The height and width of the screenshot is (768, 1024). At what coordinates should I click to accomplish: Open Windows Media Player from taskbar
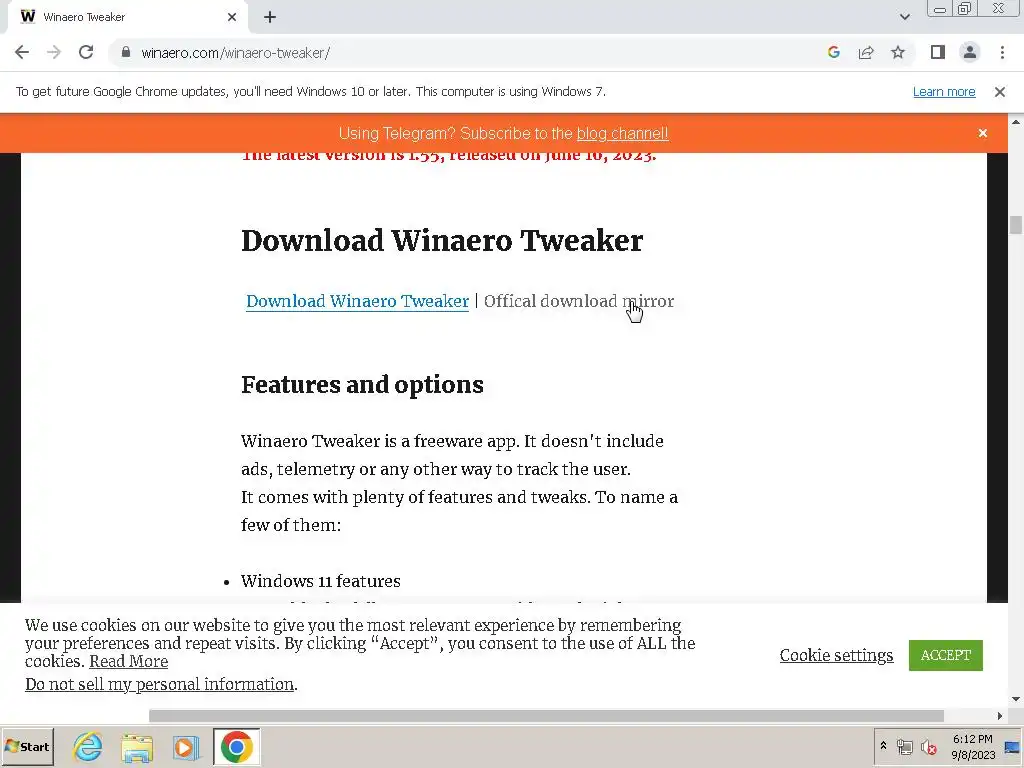click(185, 747)
